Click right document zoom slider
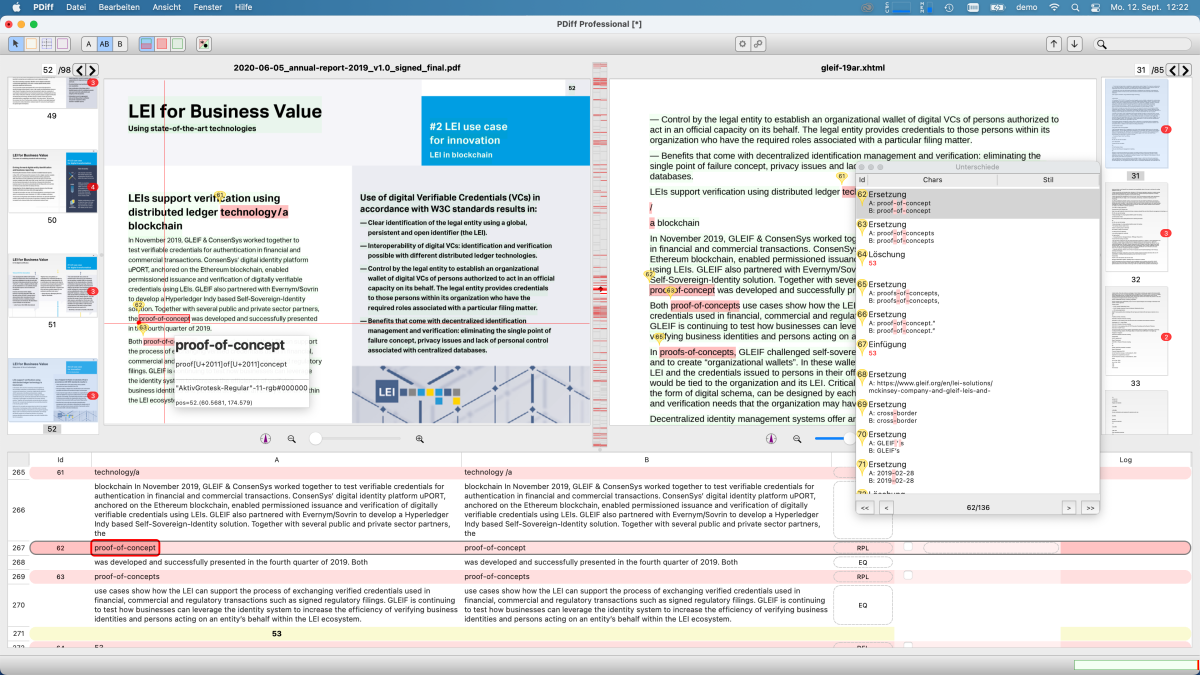1200x675 pixels. pyautogui.click(x=834, y=439)
